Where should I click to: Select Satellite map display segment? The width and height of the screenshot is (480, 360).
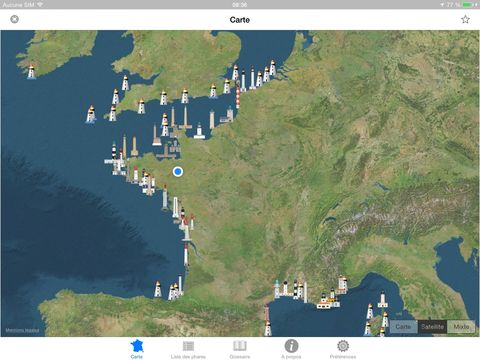(432, 327)
